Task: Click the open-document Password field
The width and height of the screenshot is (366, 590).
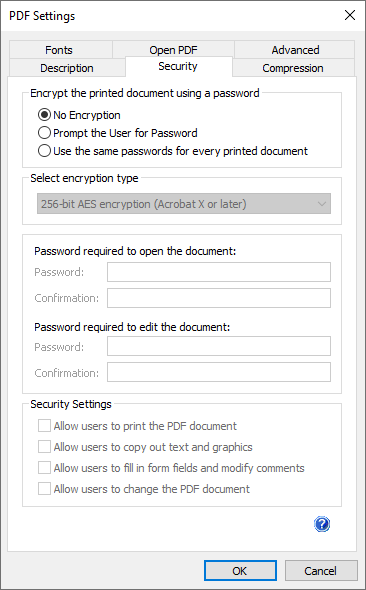Action: coord(219,272)
